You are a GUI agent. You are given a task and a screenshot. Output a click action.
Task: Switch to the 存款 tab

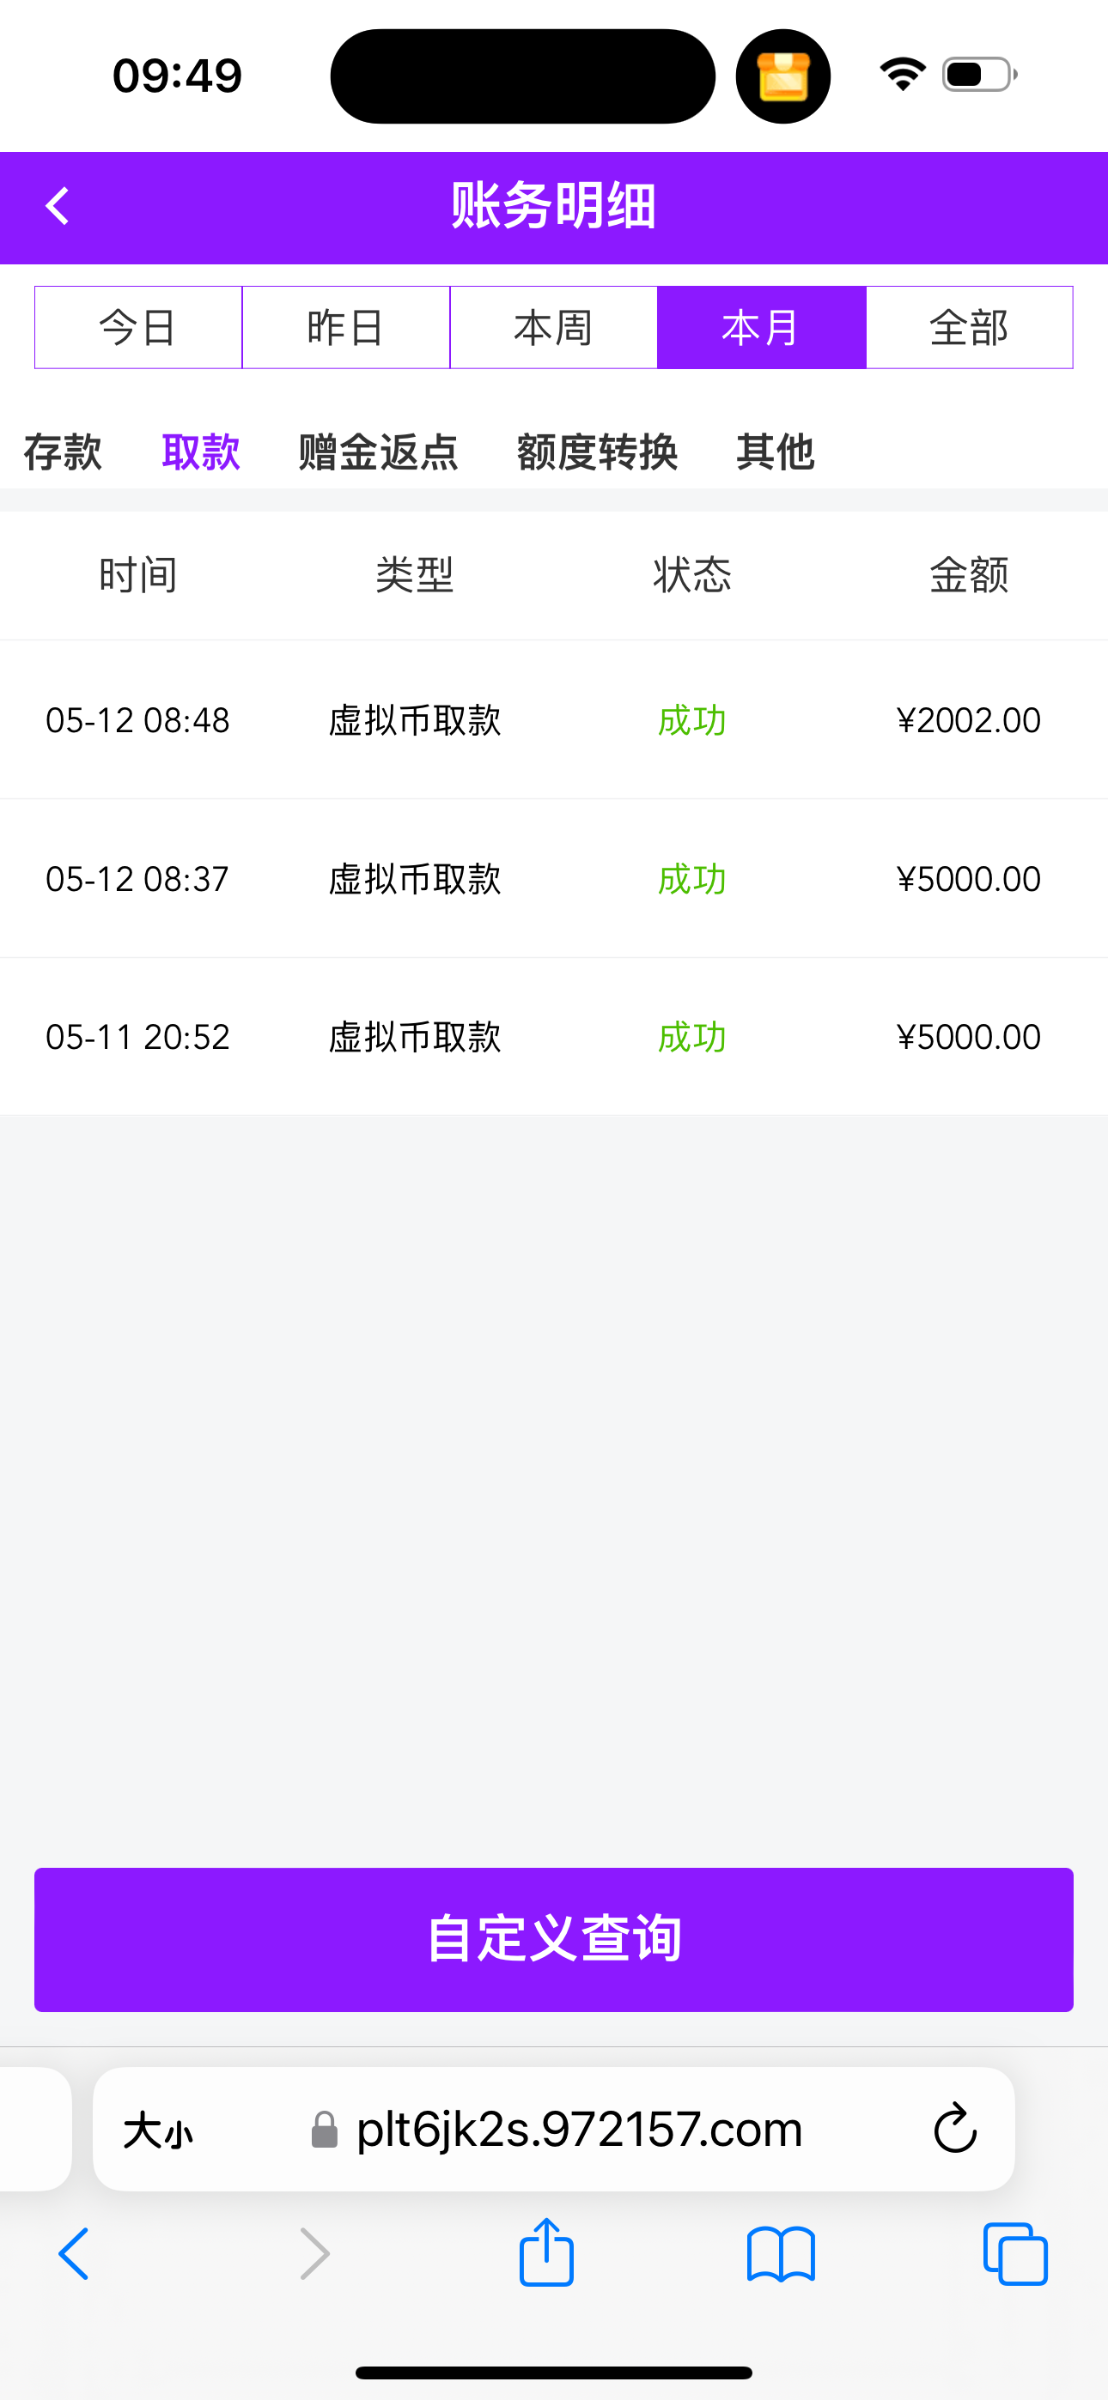63,452
